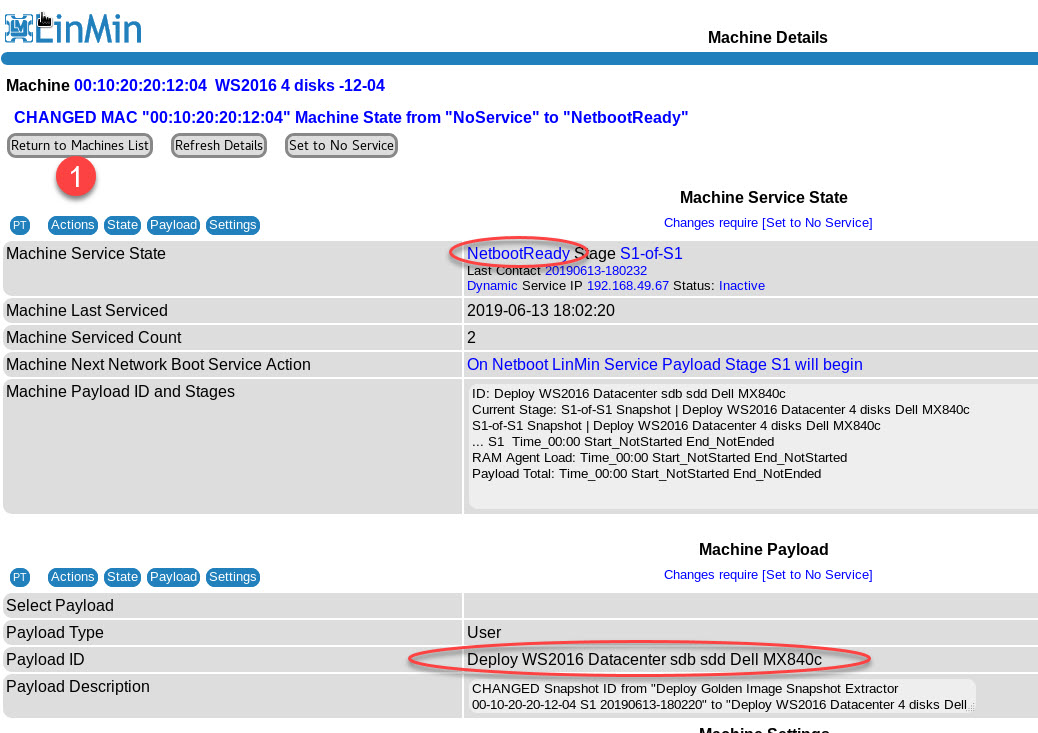The height and width of the screenshot is (733, 1038).
Task: Open Settings tab in Machine Service State section
Action: coord(233,225)
